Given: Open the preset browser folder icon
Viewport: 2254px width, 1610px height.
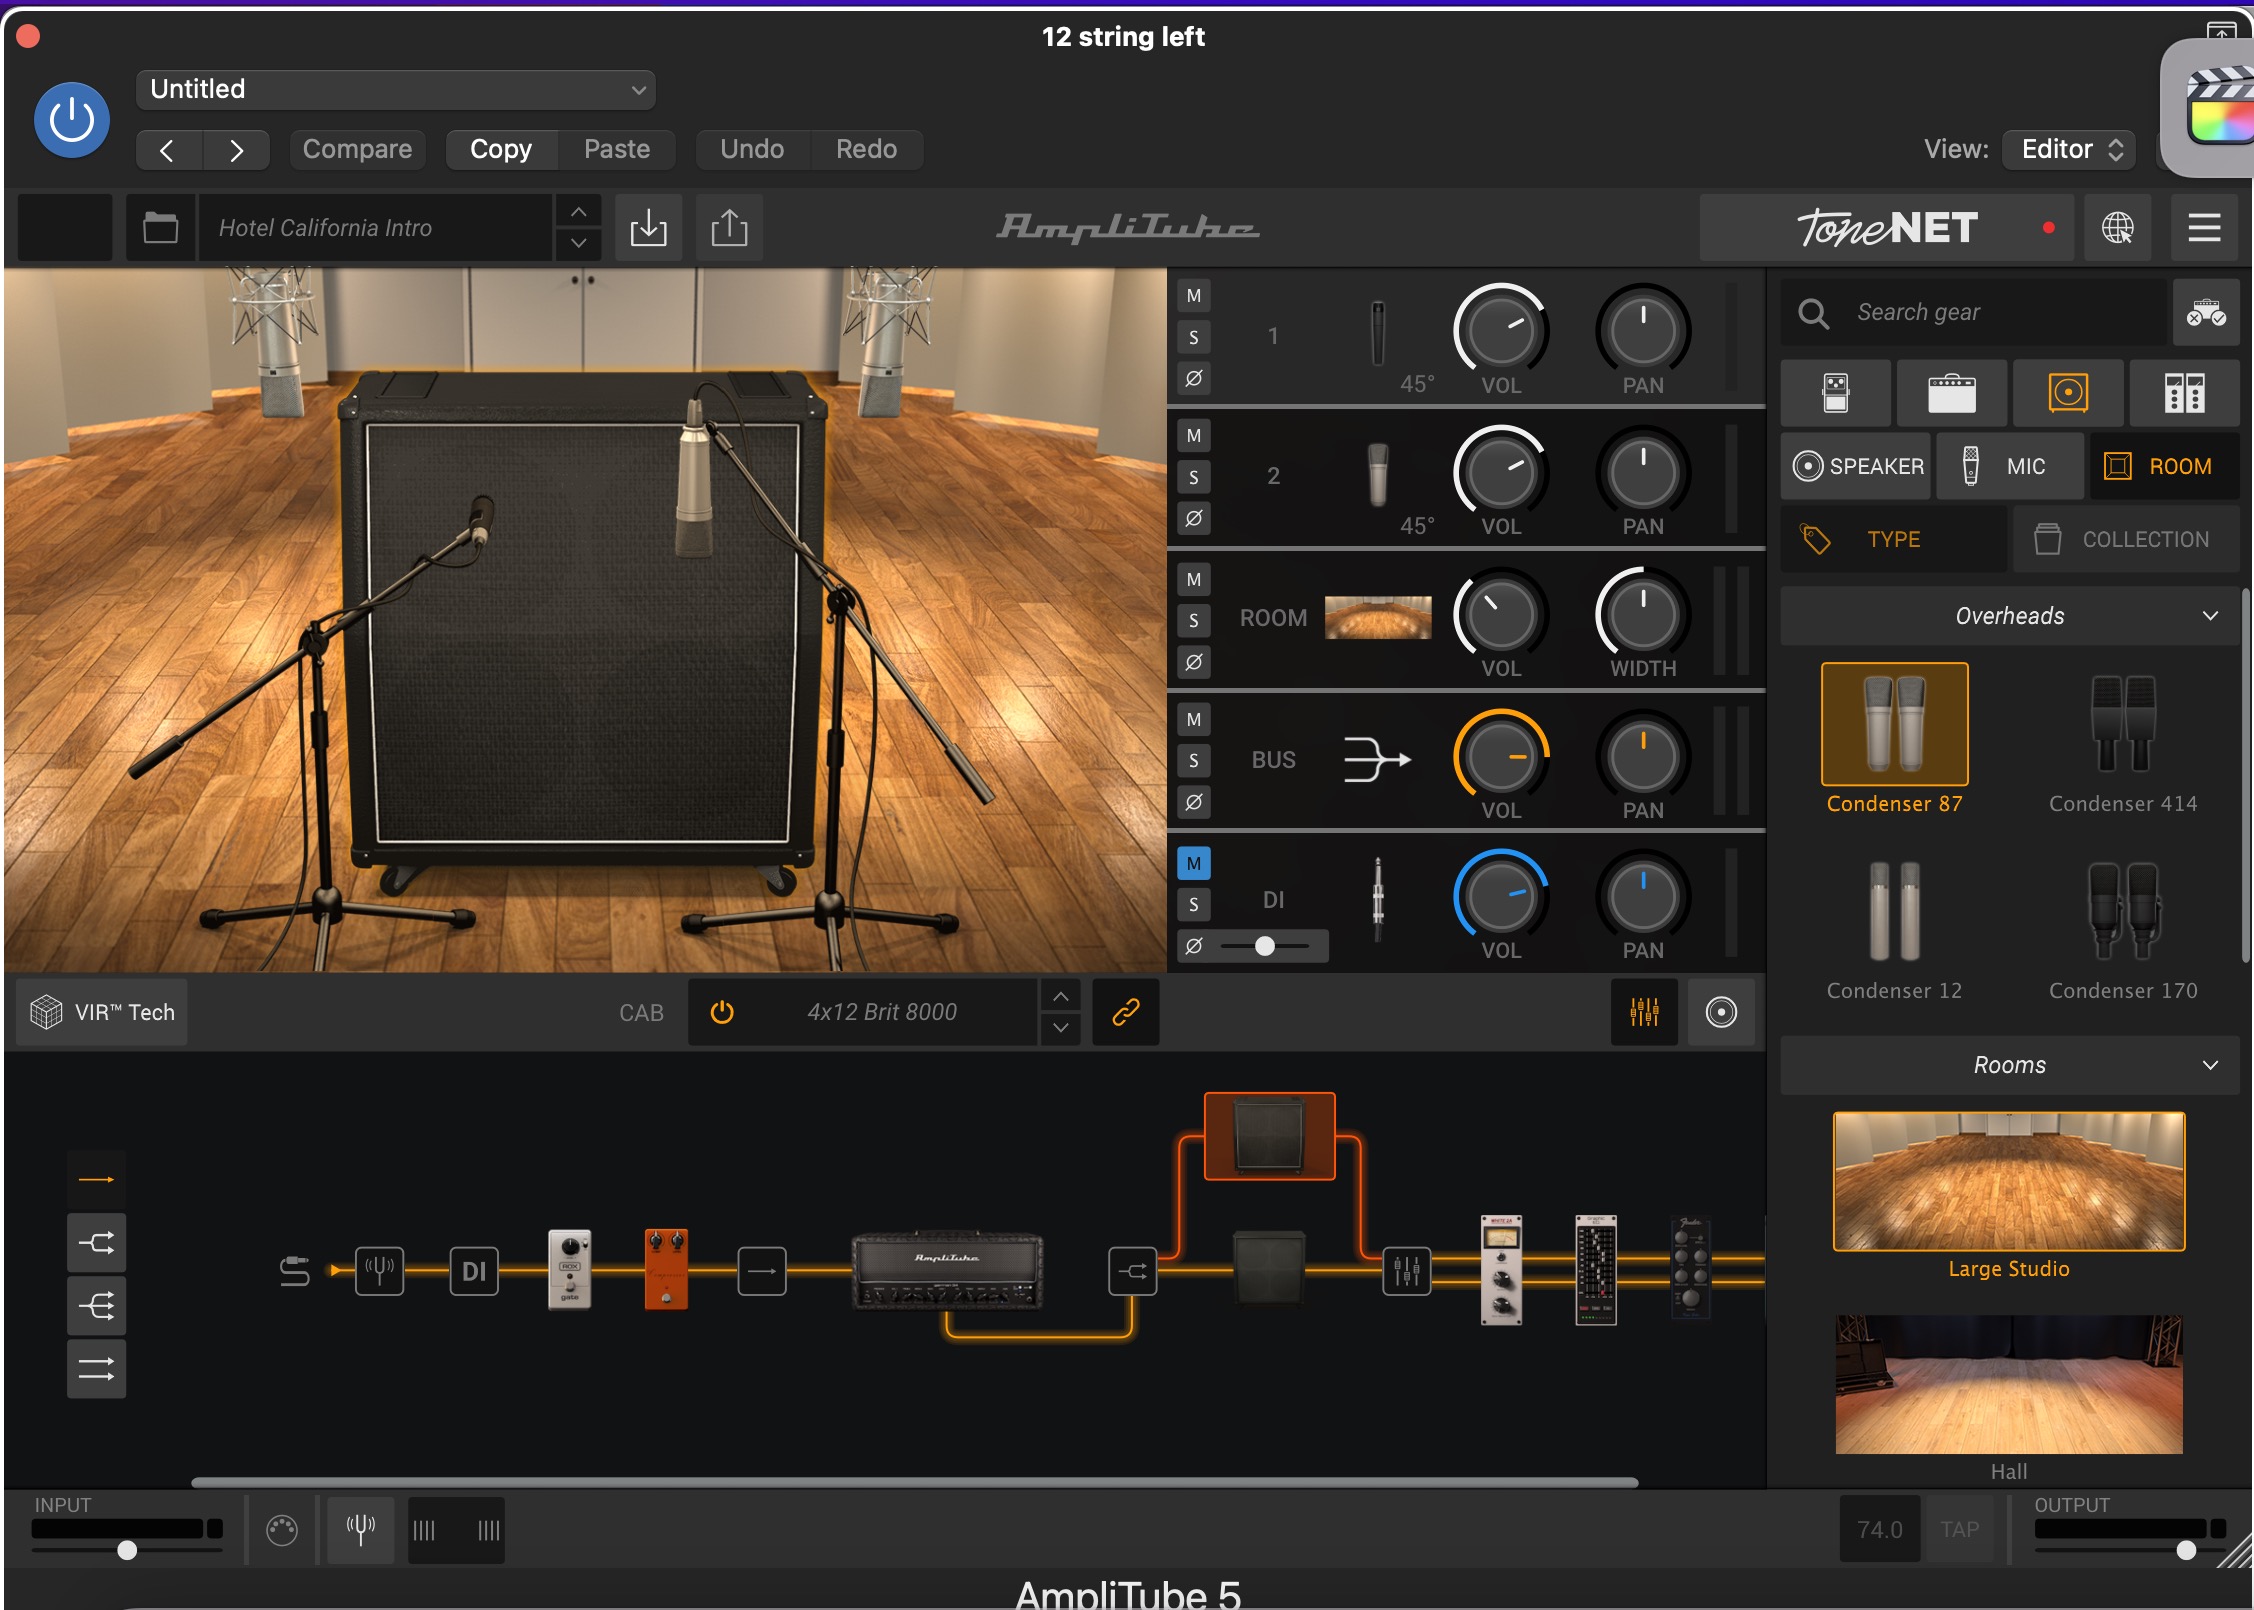Looking at the screenshot, I should point(160,228).
